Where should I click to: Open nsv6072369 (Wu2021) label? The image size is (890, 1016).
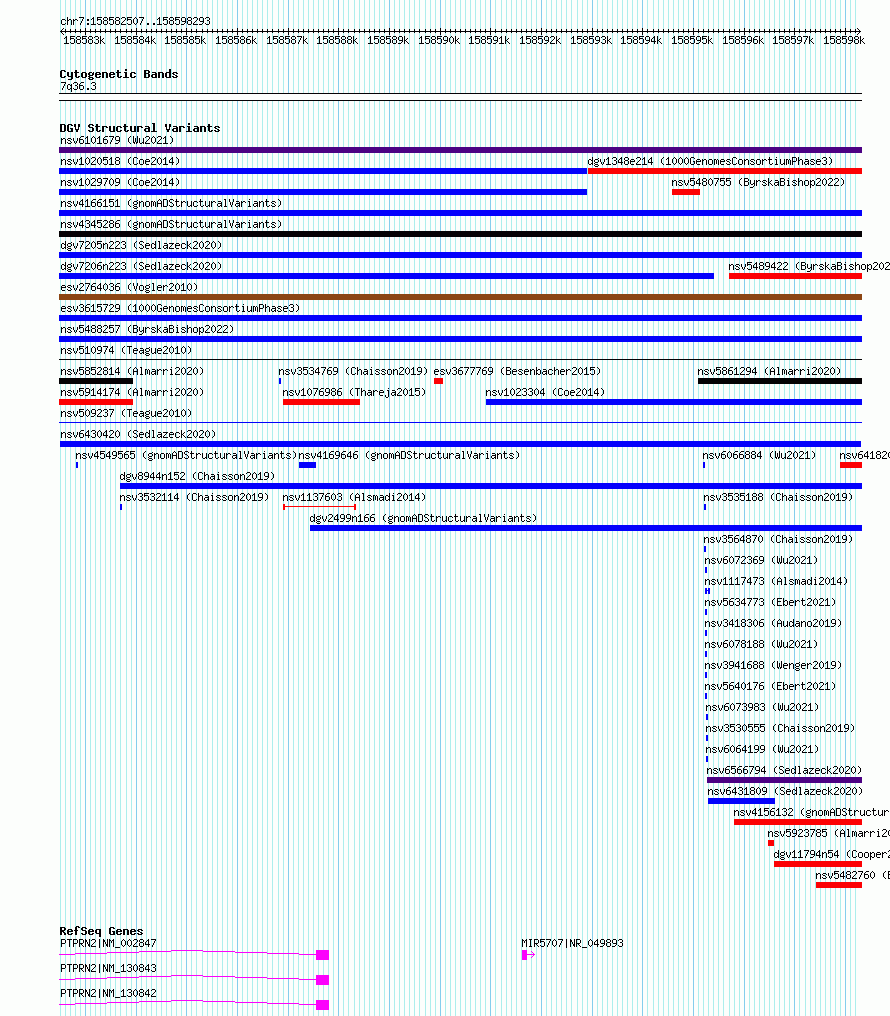[761, 560]
